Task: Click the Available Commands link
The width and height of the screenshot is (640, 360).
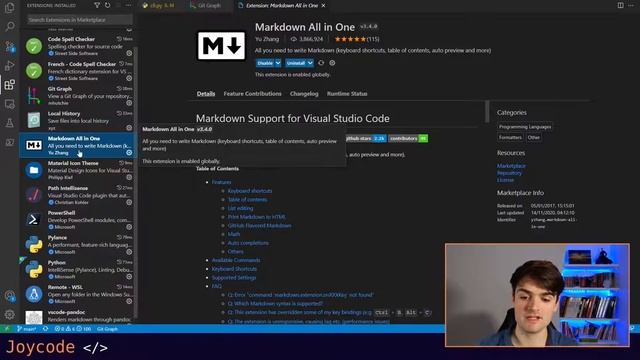Action: point(236,260)
